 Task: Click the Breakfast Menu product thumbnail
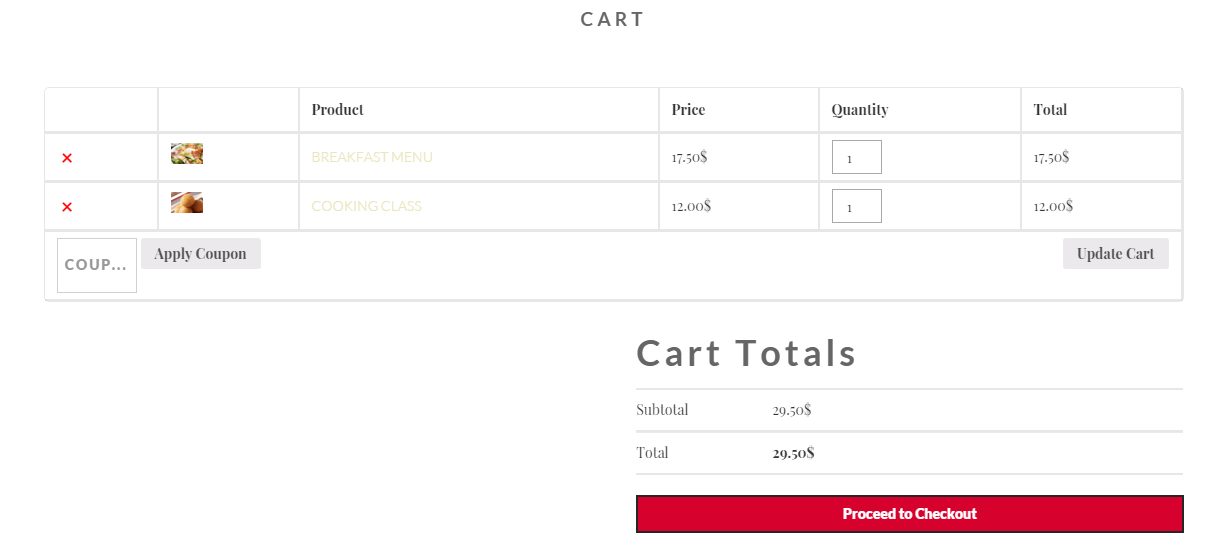(x=187, y=154)
